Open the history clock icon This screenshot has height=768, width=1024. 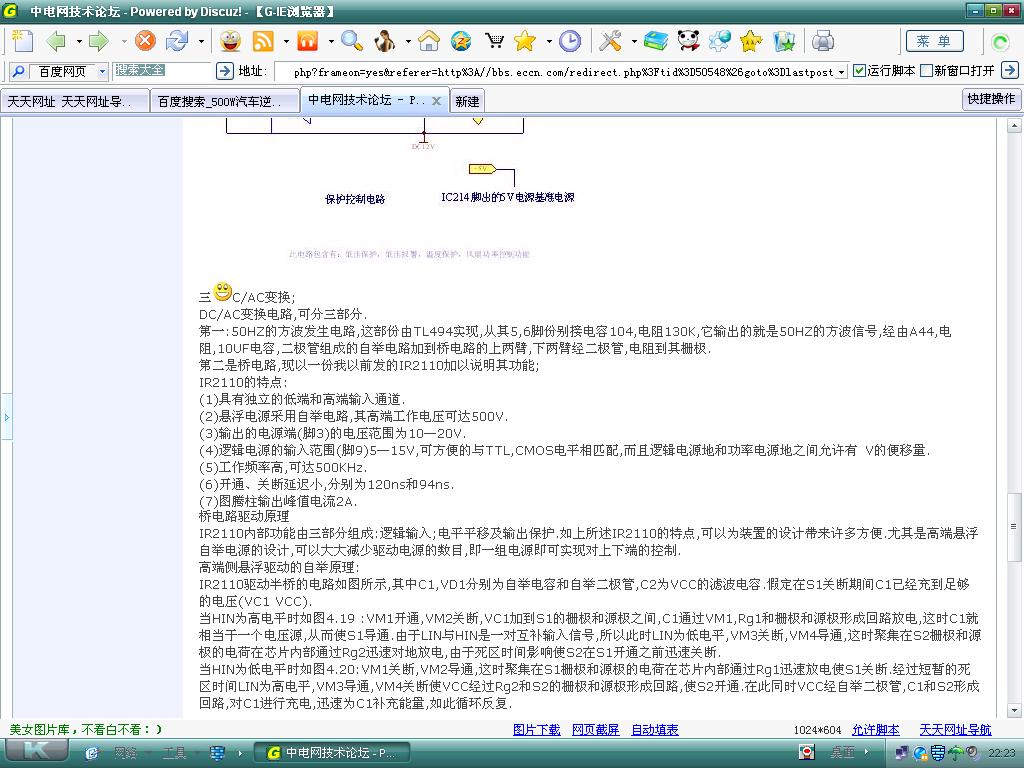pyautogui.click(x=569, y=41)
